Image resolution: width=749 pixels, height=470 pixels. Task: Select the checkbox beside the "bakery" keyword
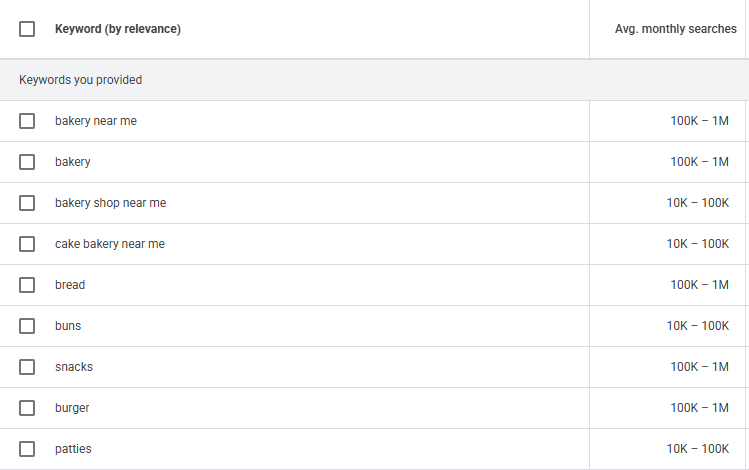point(27,162)
